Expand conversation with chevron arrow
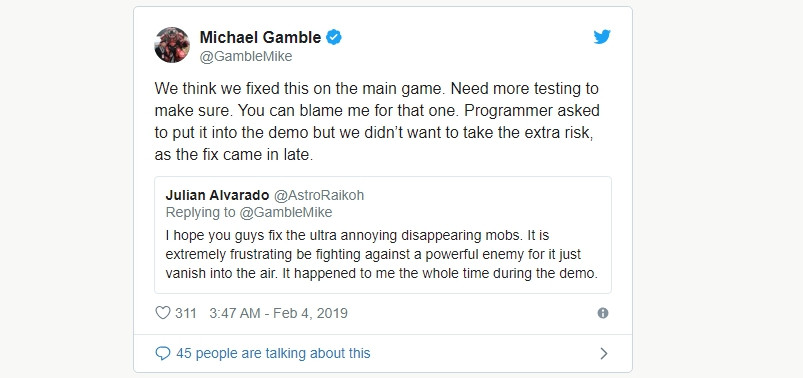The image size is (803, 378). (604, 353)
